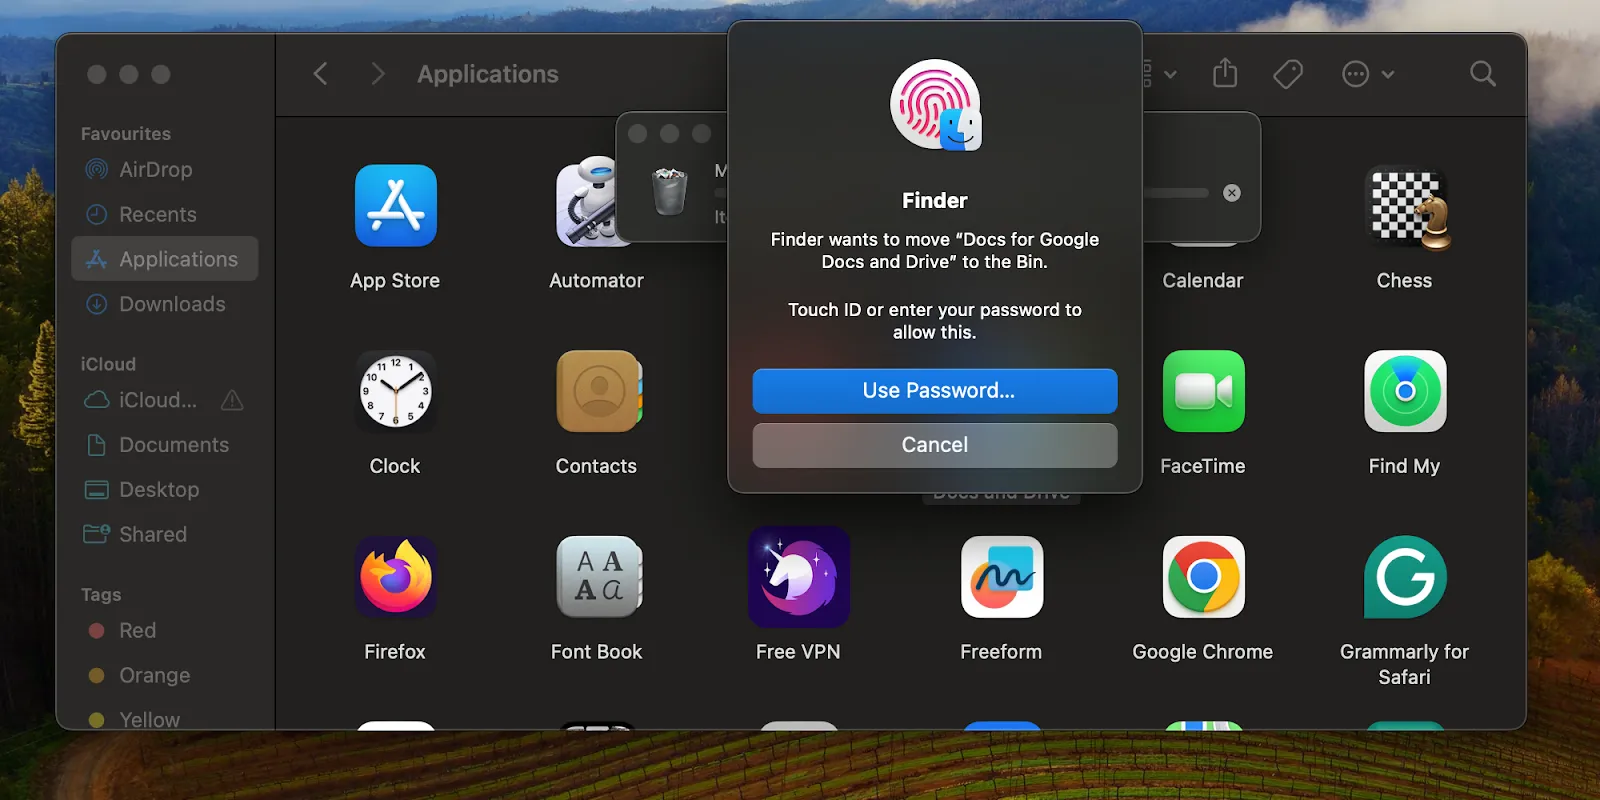
Task: Open the Find My app icon
Action: 1405,391
